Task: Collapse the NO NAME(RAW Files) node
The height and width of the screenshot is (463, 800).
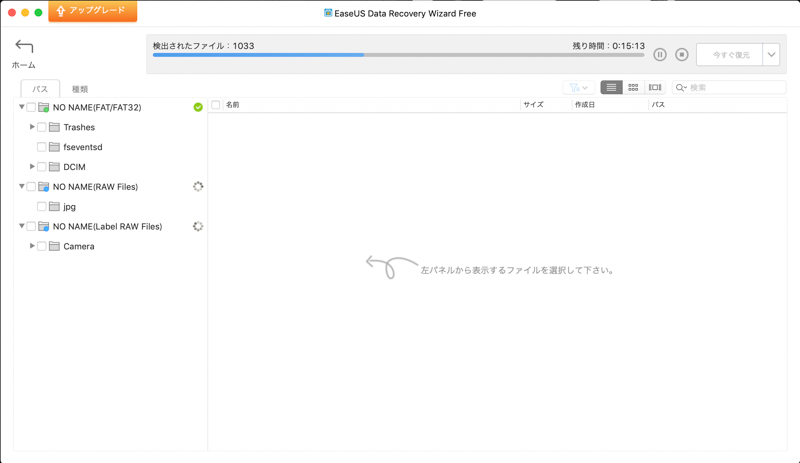Action: click(21, 186)
